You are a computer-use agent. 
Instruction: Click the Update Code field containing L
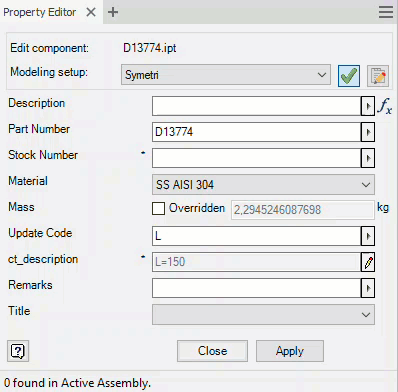tap(257, 236)
